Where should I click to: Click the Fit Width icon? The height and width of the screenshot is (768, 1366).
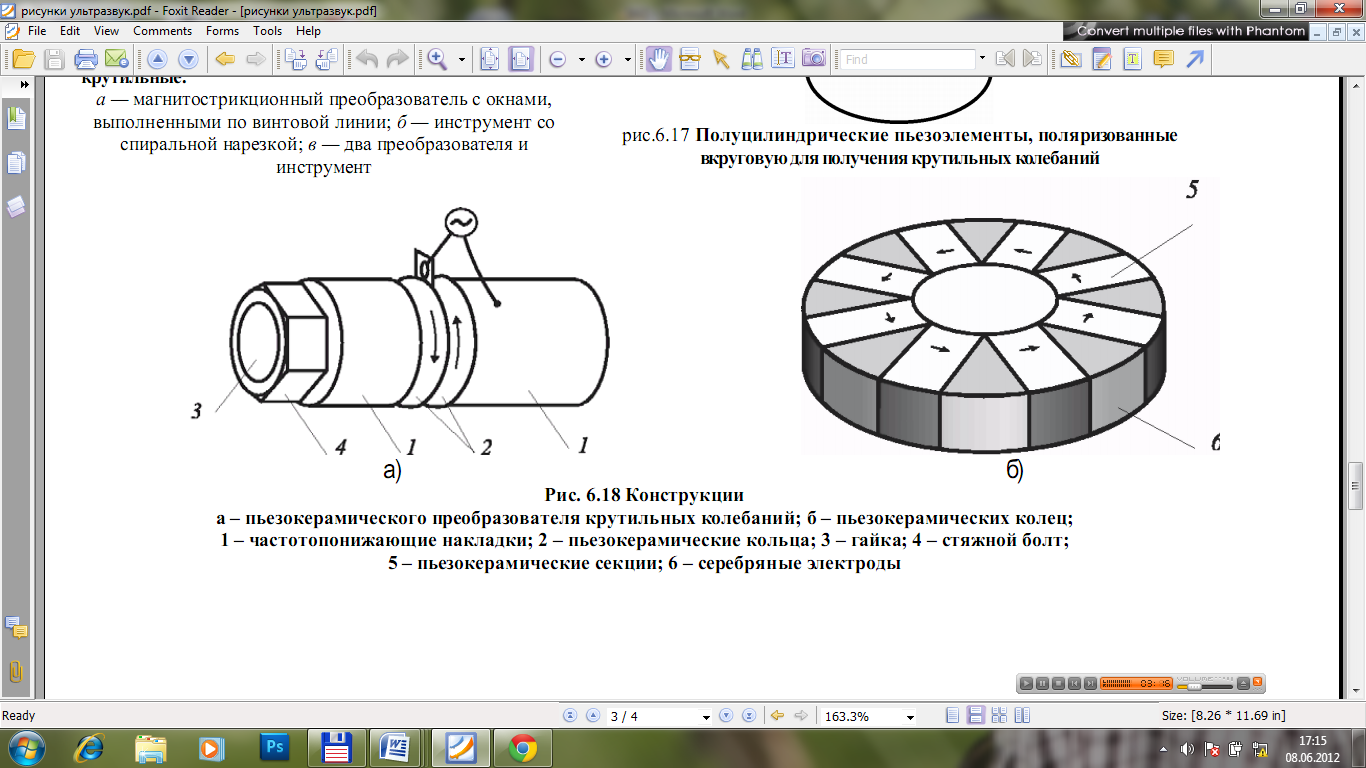point(521,59)
